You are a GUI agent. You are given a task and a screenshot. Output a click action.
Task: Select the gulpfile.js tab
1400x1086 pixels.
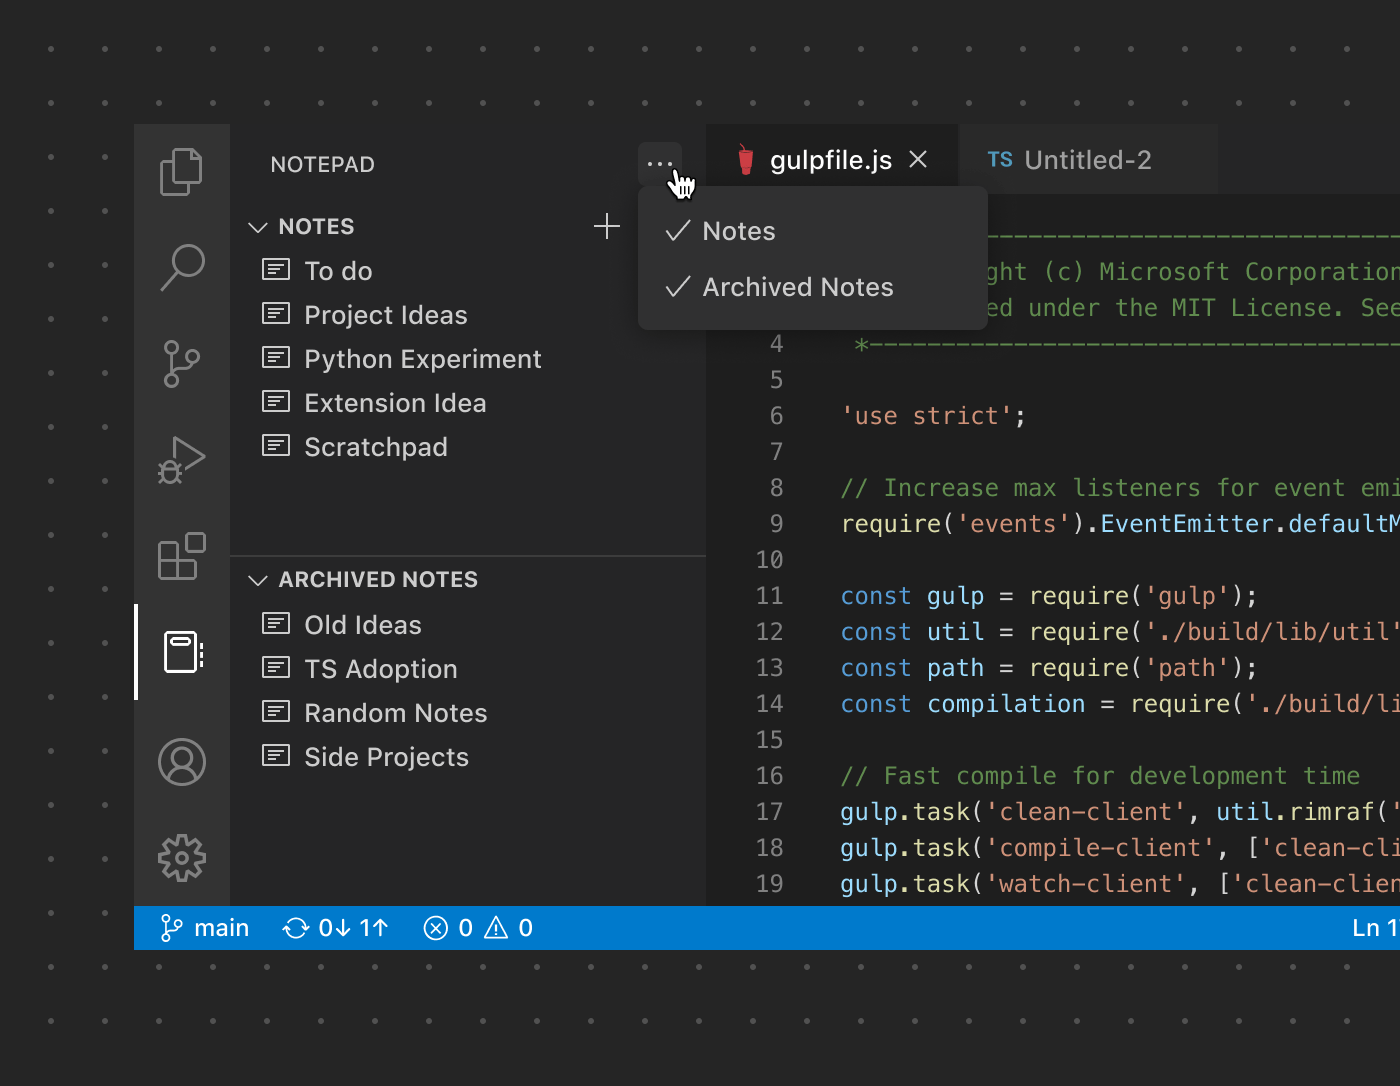click(x=830, y=159)
